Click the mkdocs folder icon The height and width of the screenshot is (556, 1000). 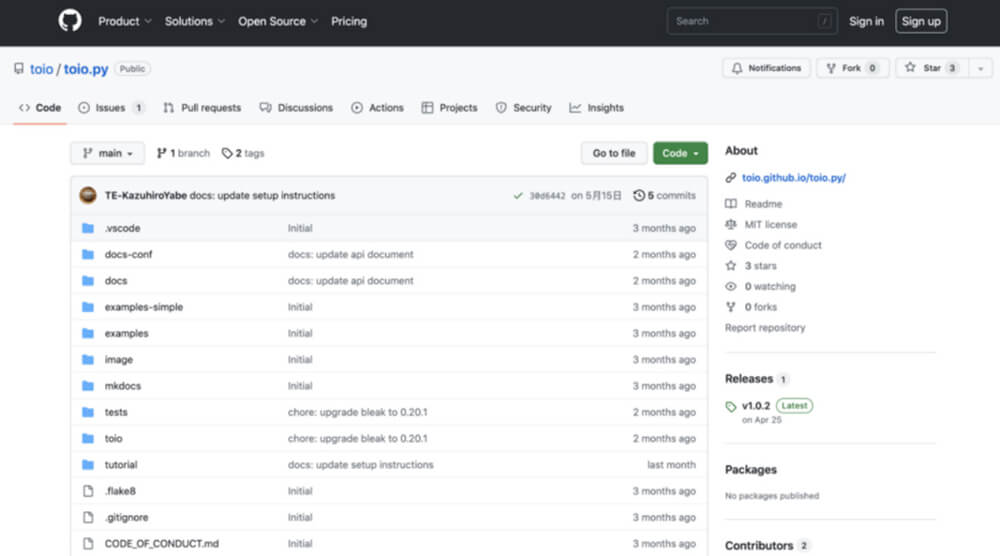[x=88, y=386]
